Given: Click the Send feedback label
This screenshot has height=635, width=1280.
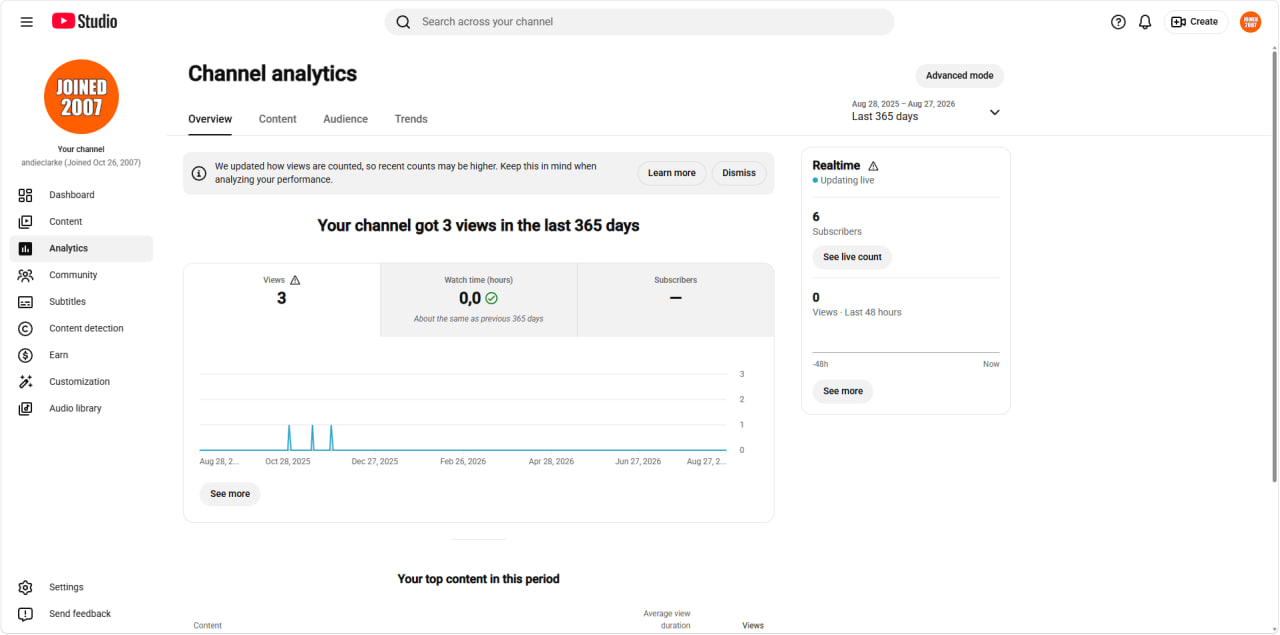Looking at the screenshot, I should [80, 614].
